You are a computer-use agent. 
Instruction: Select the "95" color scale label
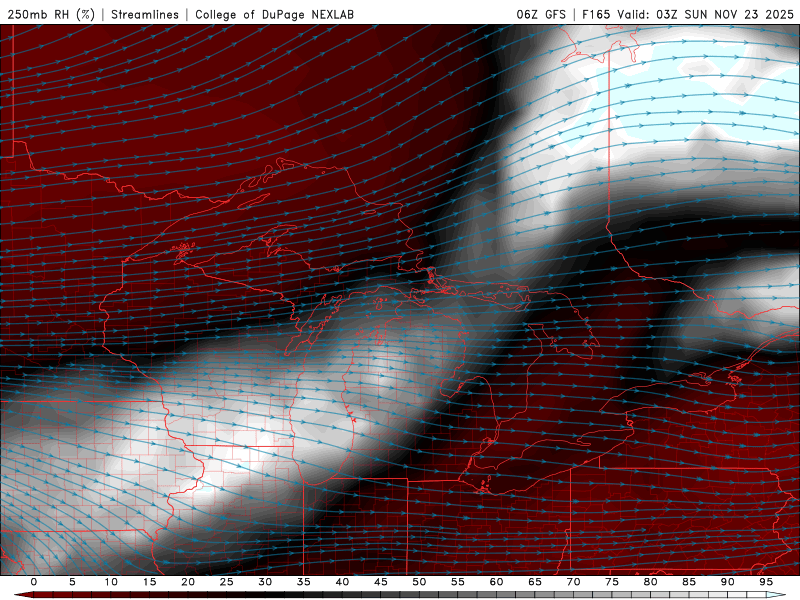766,582
